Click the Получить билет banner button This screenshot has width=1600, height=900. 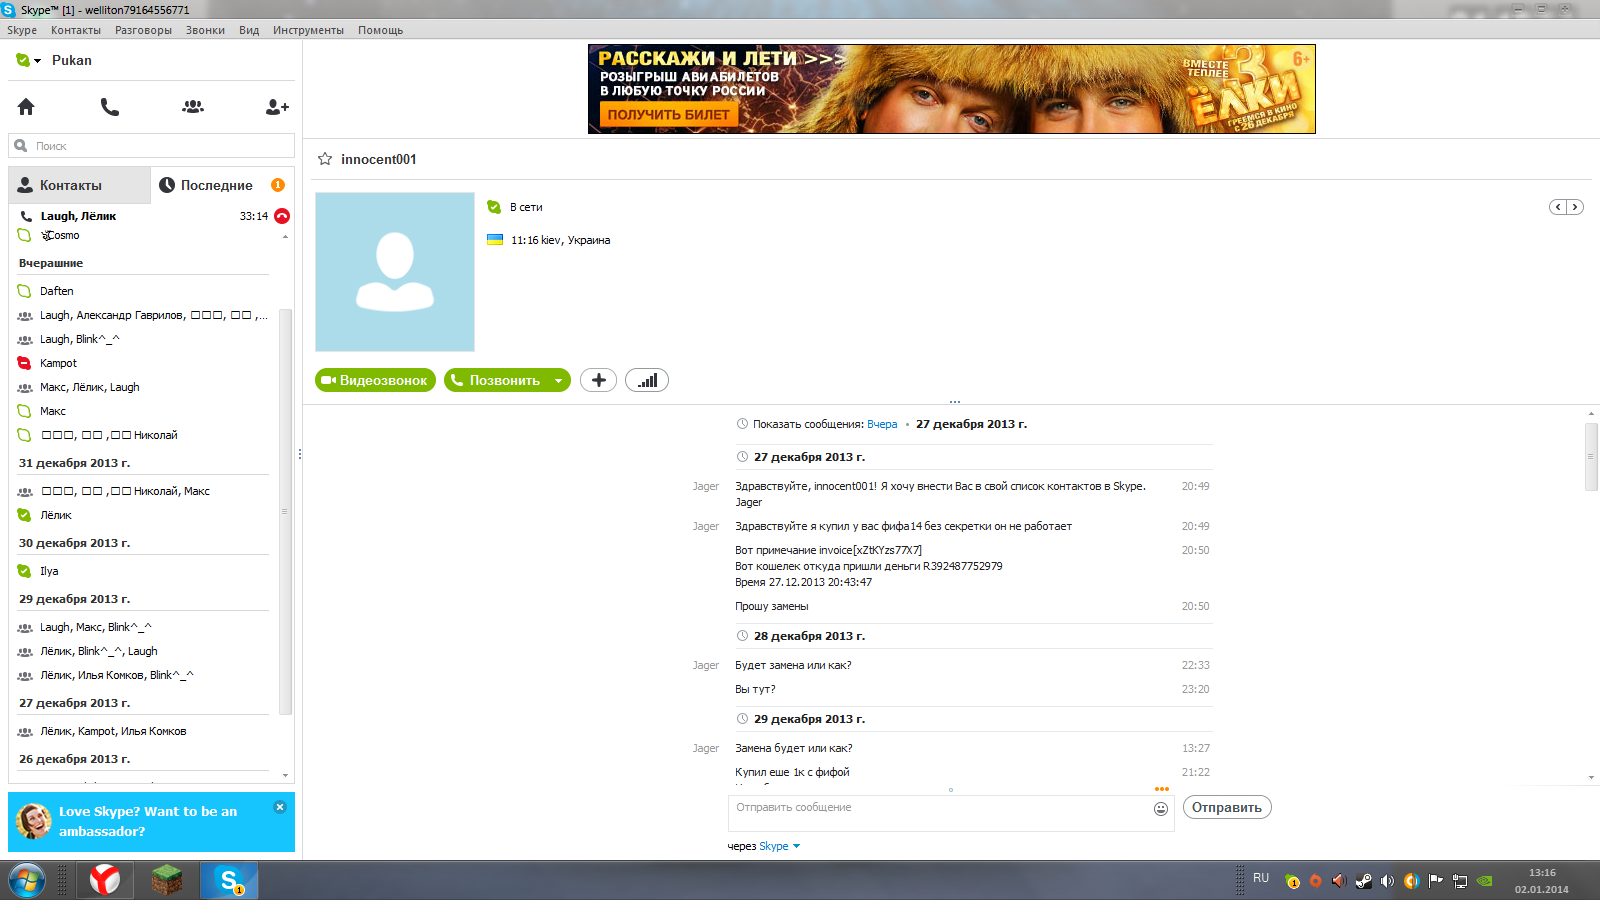pyautogui.click(x=669, y=115)
